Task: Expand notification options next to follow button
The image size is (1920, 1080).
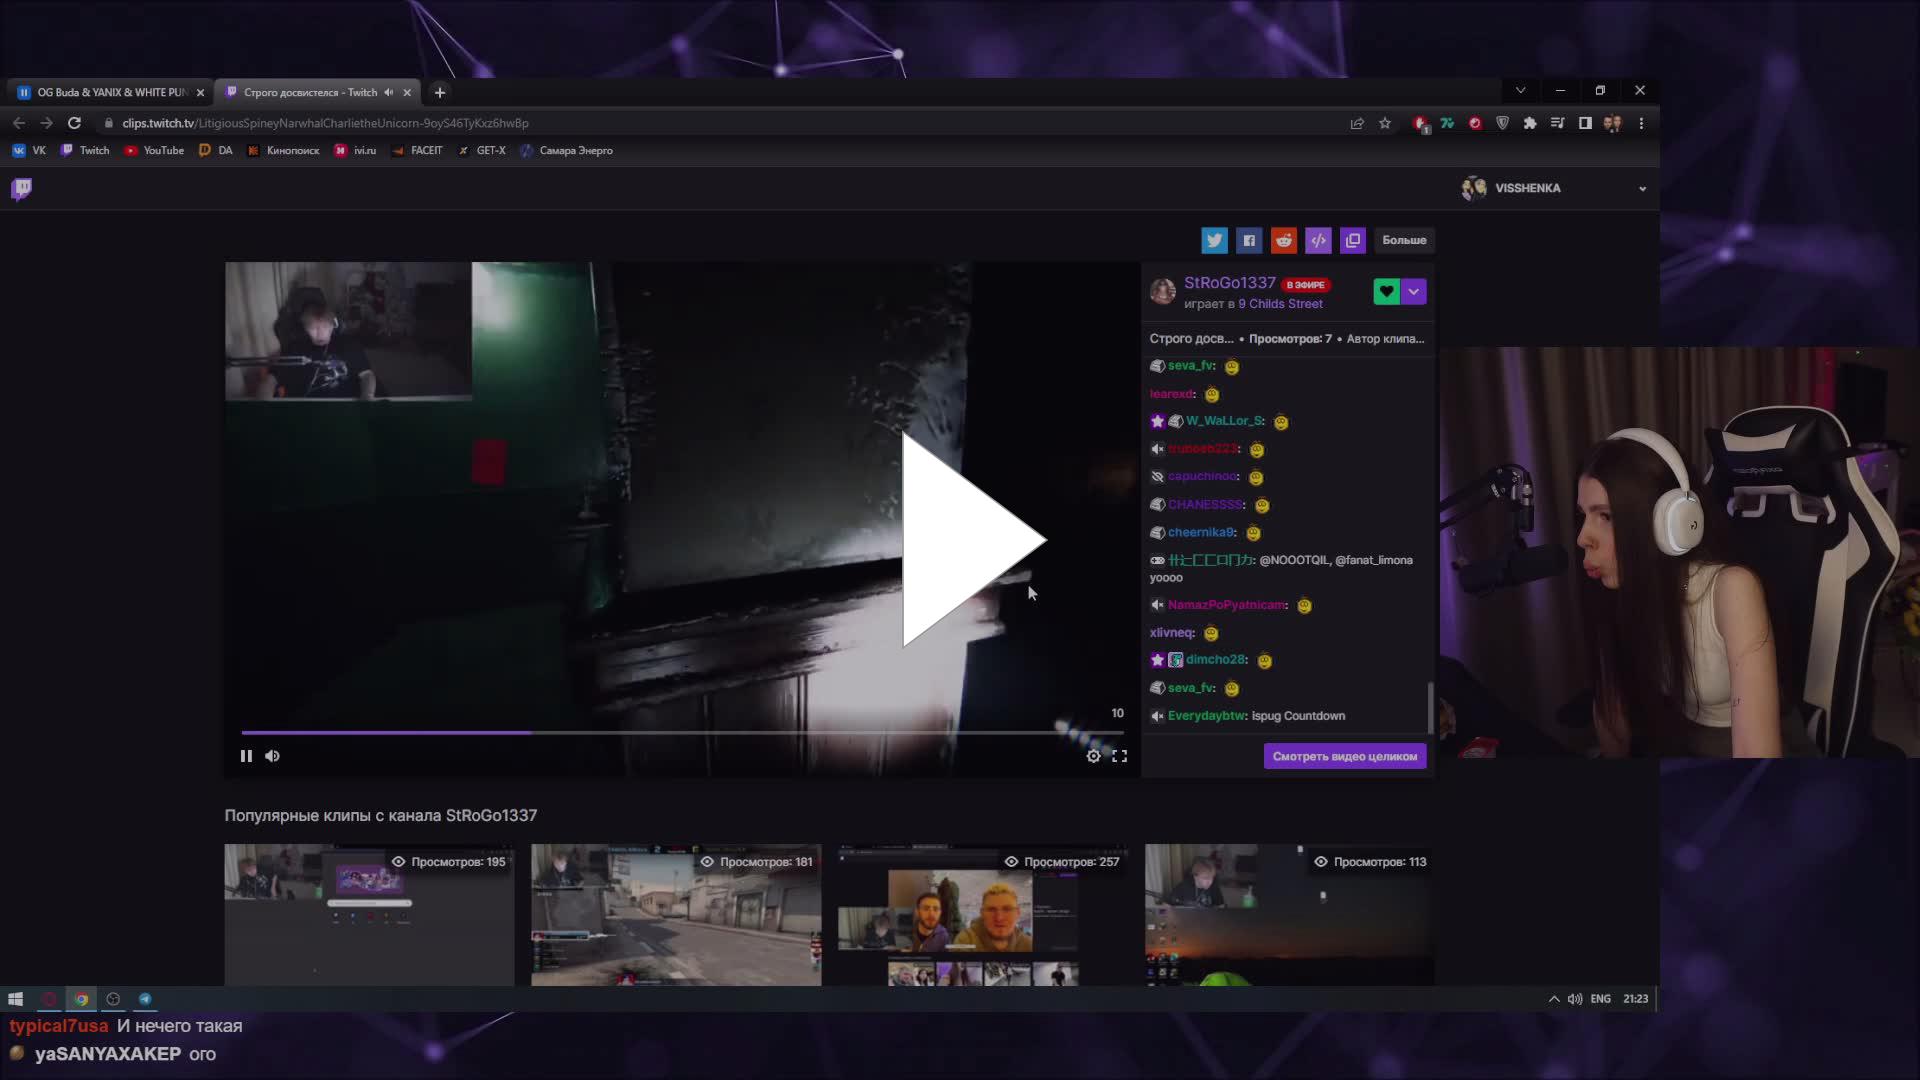Action: click(x=1414, y=291)
